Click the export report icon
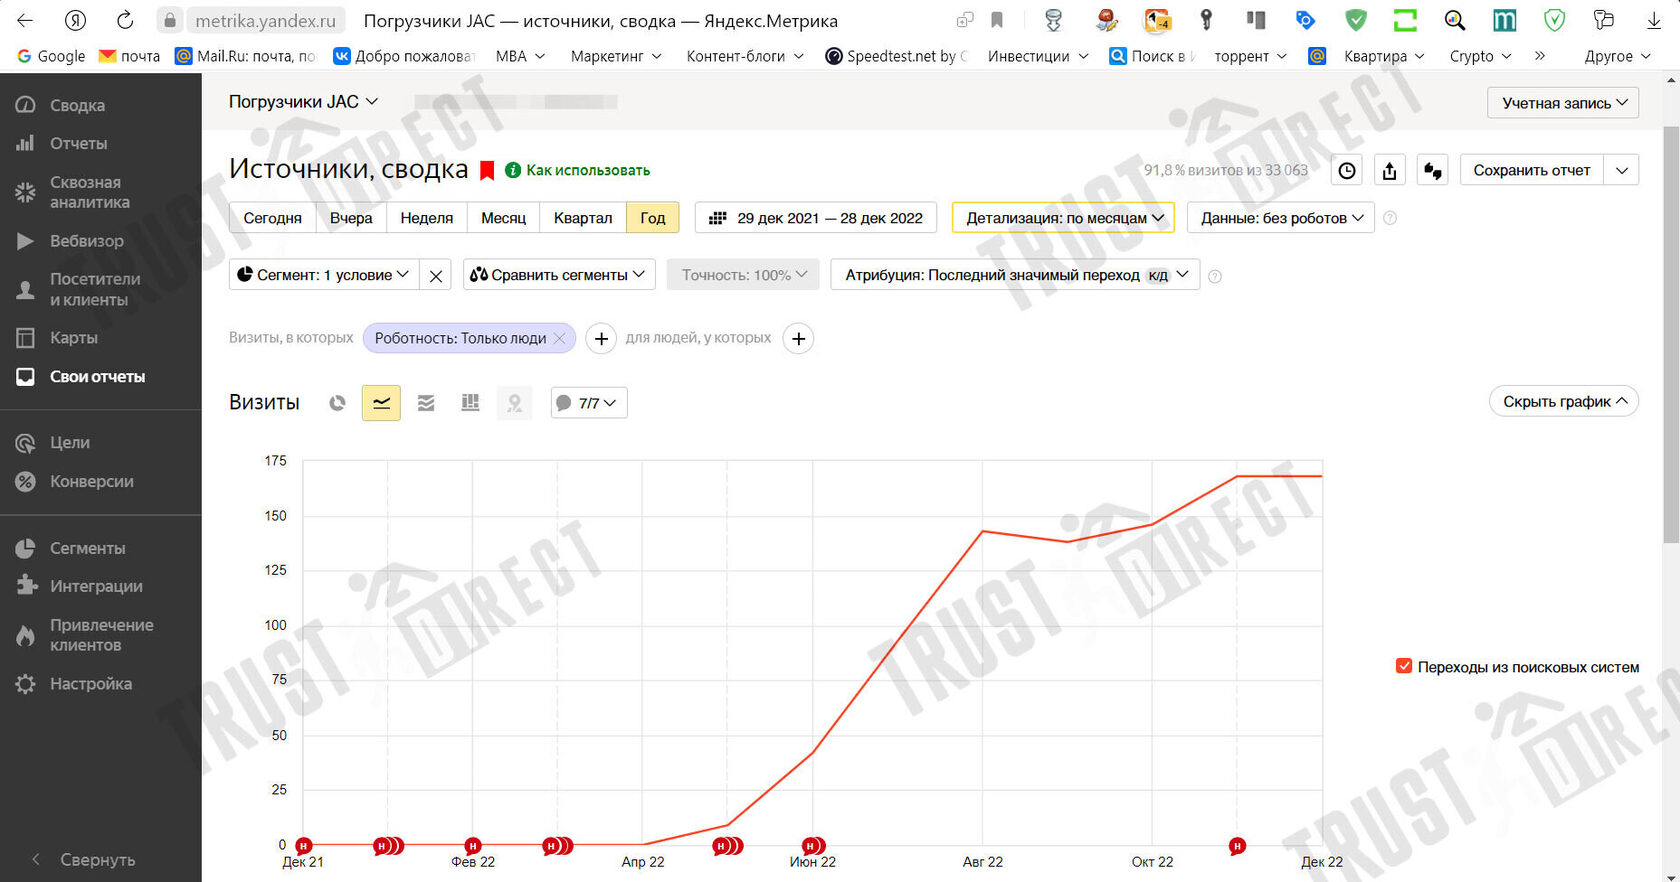1680x882 pixels. point(1389,170)
